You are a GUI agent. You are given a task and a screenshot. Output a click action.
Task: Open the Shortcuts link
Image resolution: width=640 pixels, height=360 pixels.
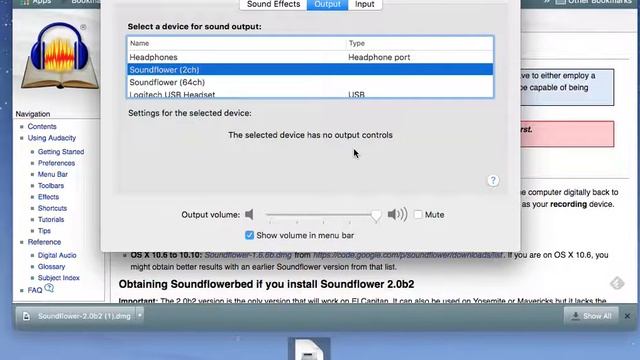52,208
